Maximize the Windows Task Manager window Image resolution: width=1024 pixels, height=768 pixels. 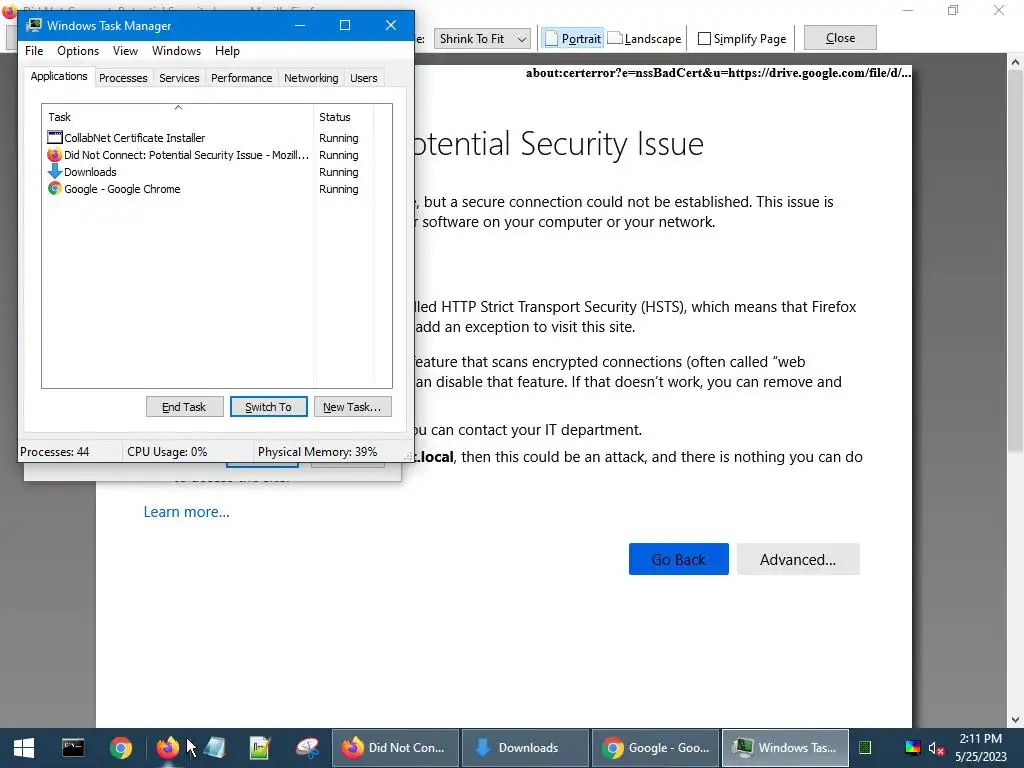[345, 25]
